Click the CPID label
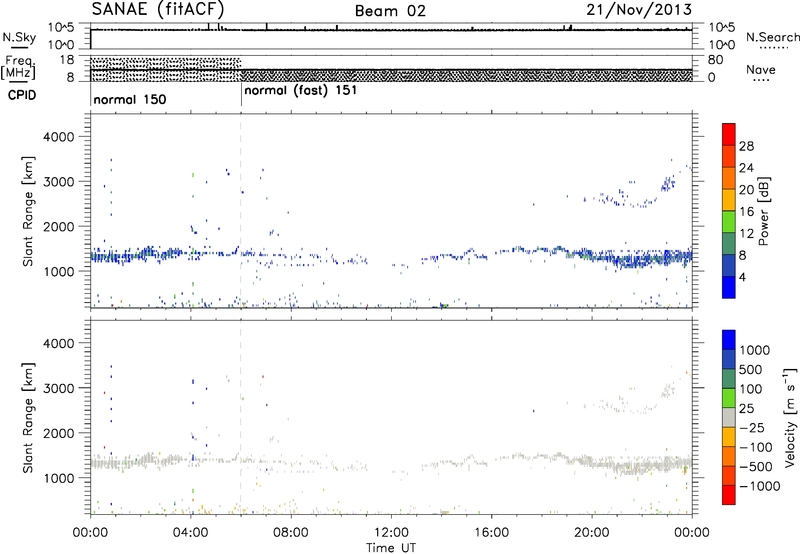The image size is (800, 554). [x=22, y=95]
